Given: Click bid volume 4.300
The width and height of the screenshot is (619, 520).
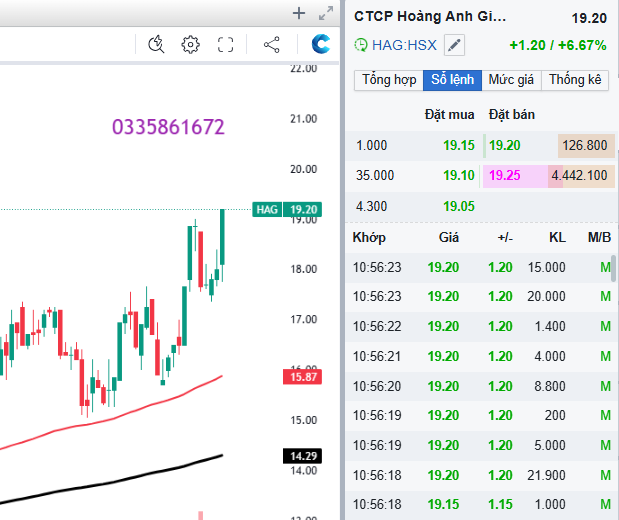Looking at the screenshot, I should (371, 206).
